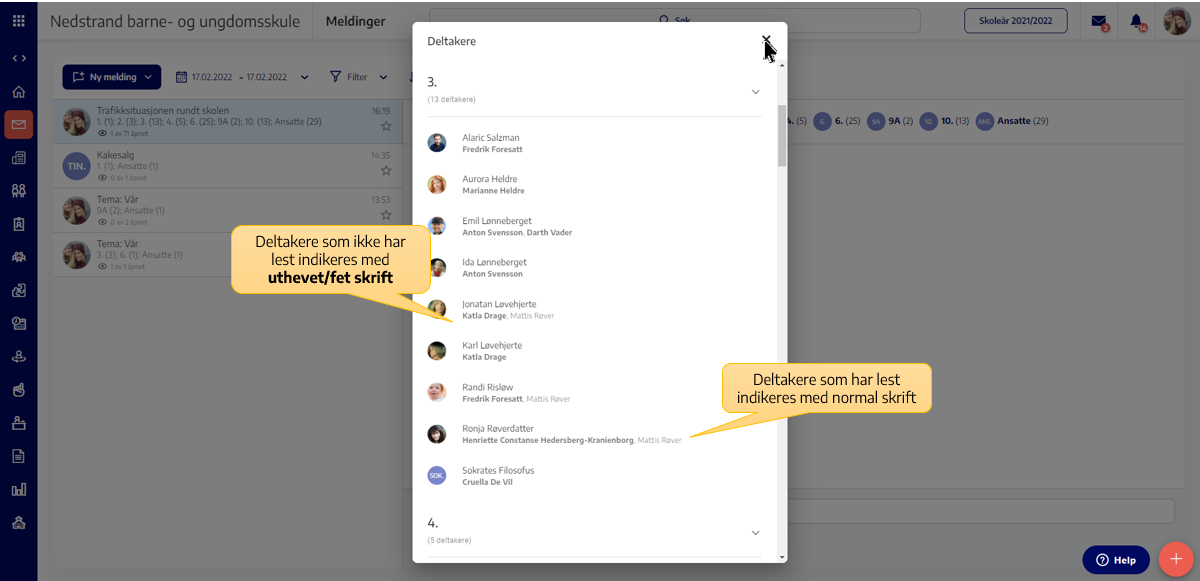
Task: Open the app grid menu icon
Action: 19,21
